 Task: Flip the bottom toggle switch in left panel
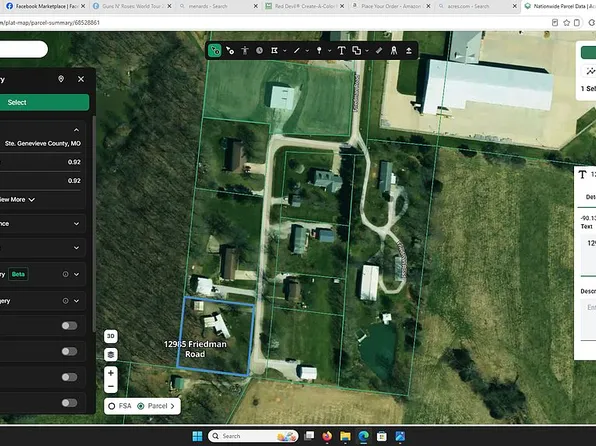(x=70, y=403)
